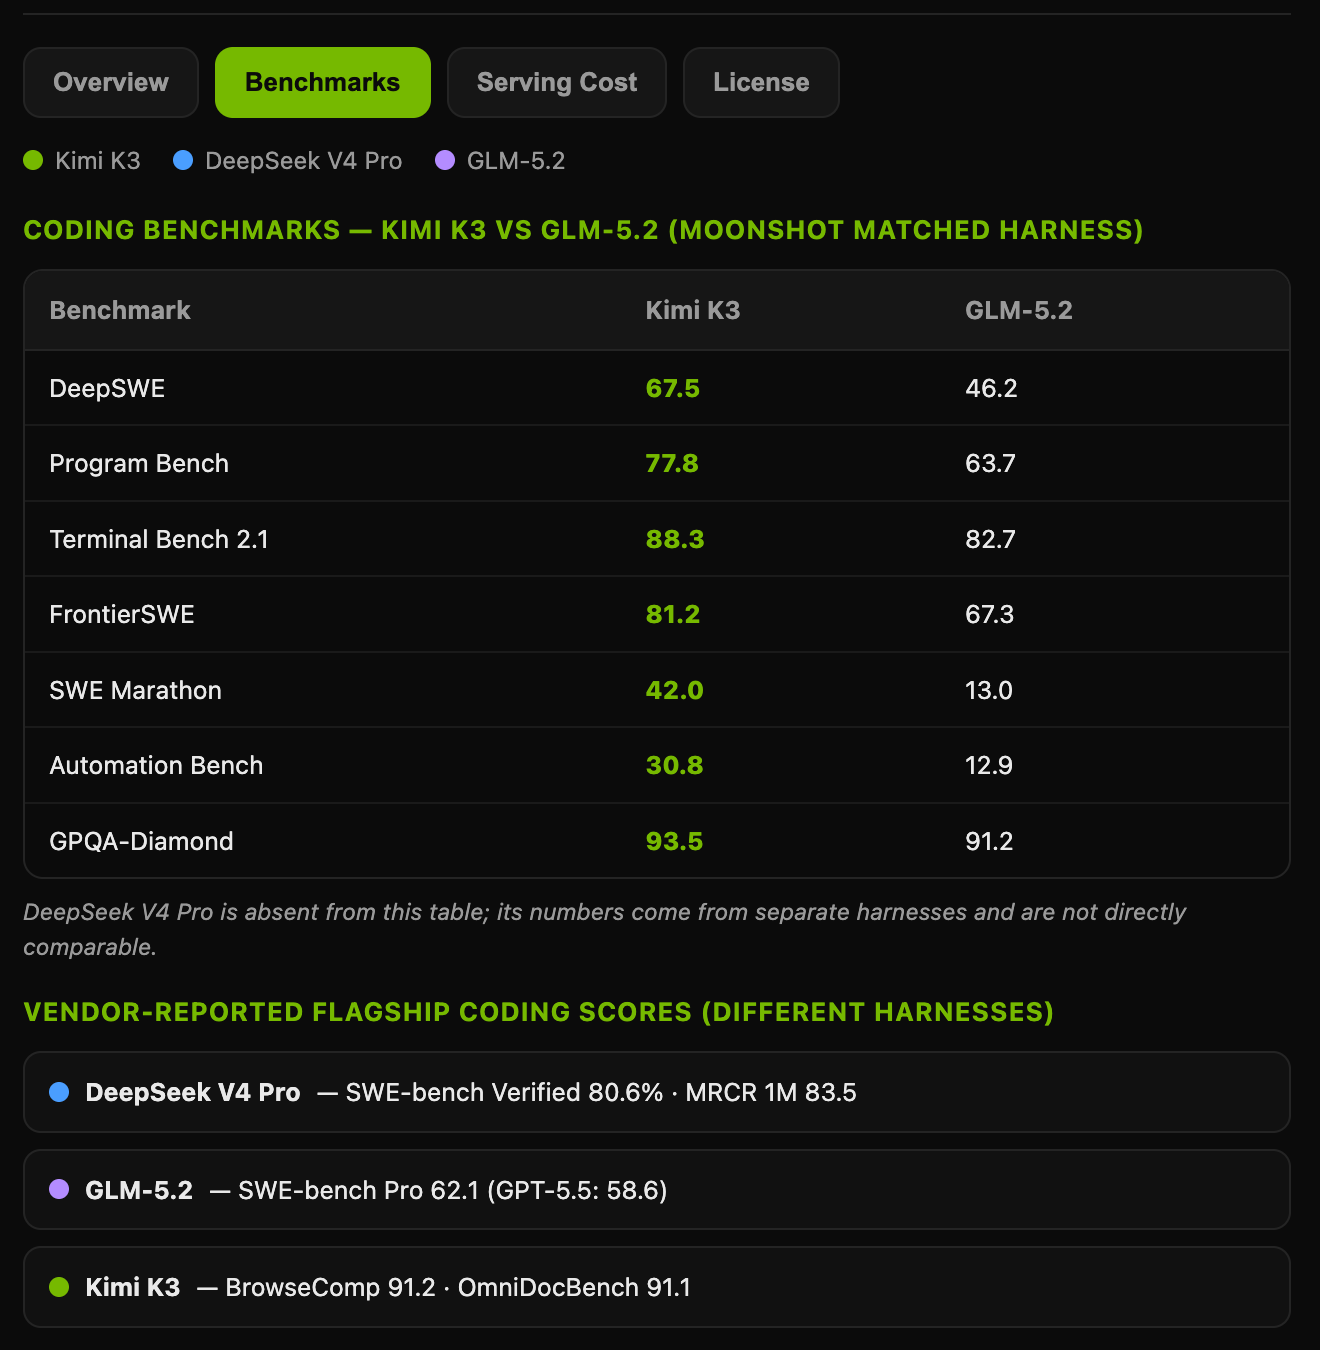
Task: Click the purple dot in the SWE-bench Pro card
Action: (59, 1189)
